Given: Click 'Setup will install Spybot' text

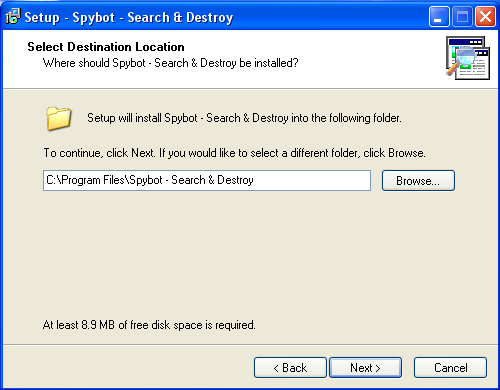Looking at the screenshot, I should (244, 118).
